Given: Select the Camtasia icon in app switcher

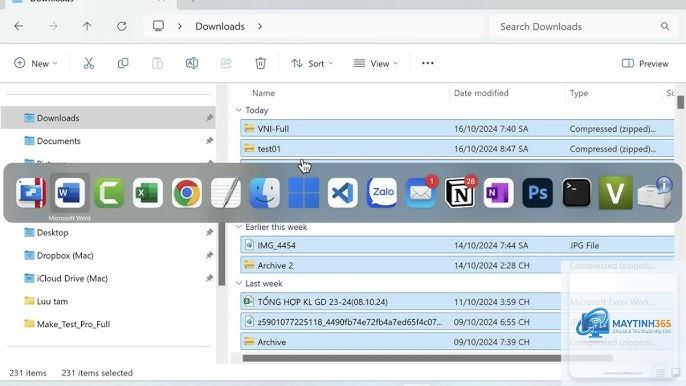Looking at the screenshot, I should pyautogui.click(x=109, y=193).
